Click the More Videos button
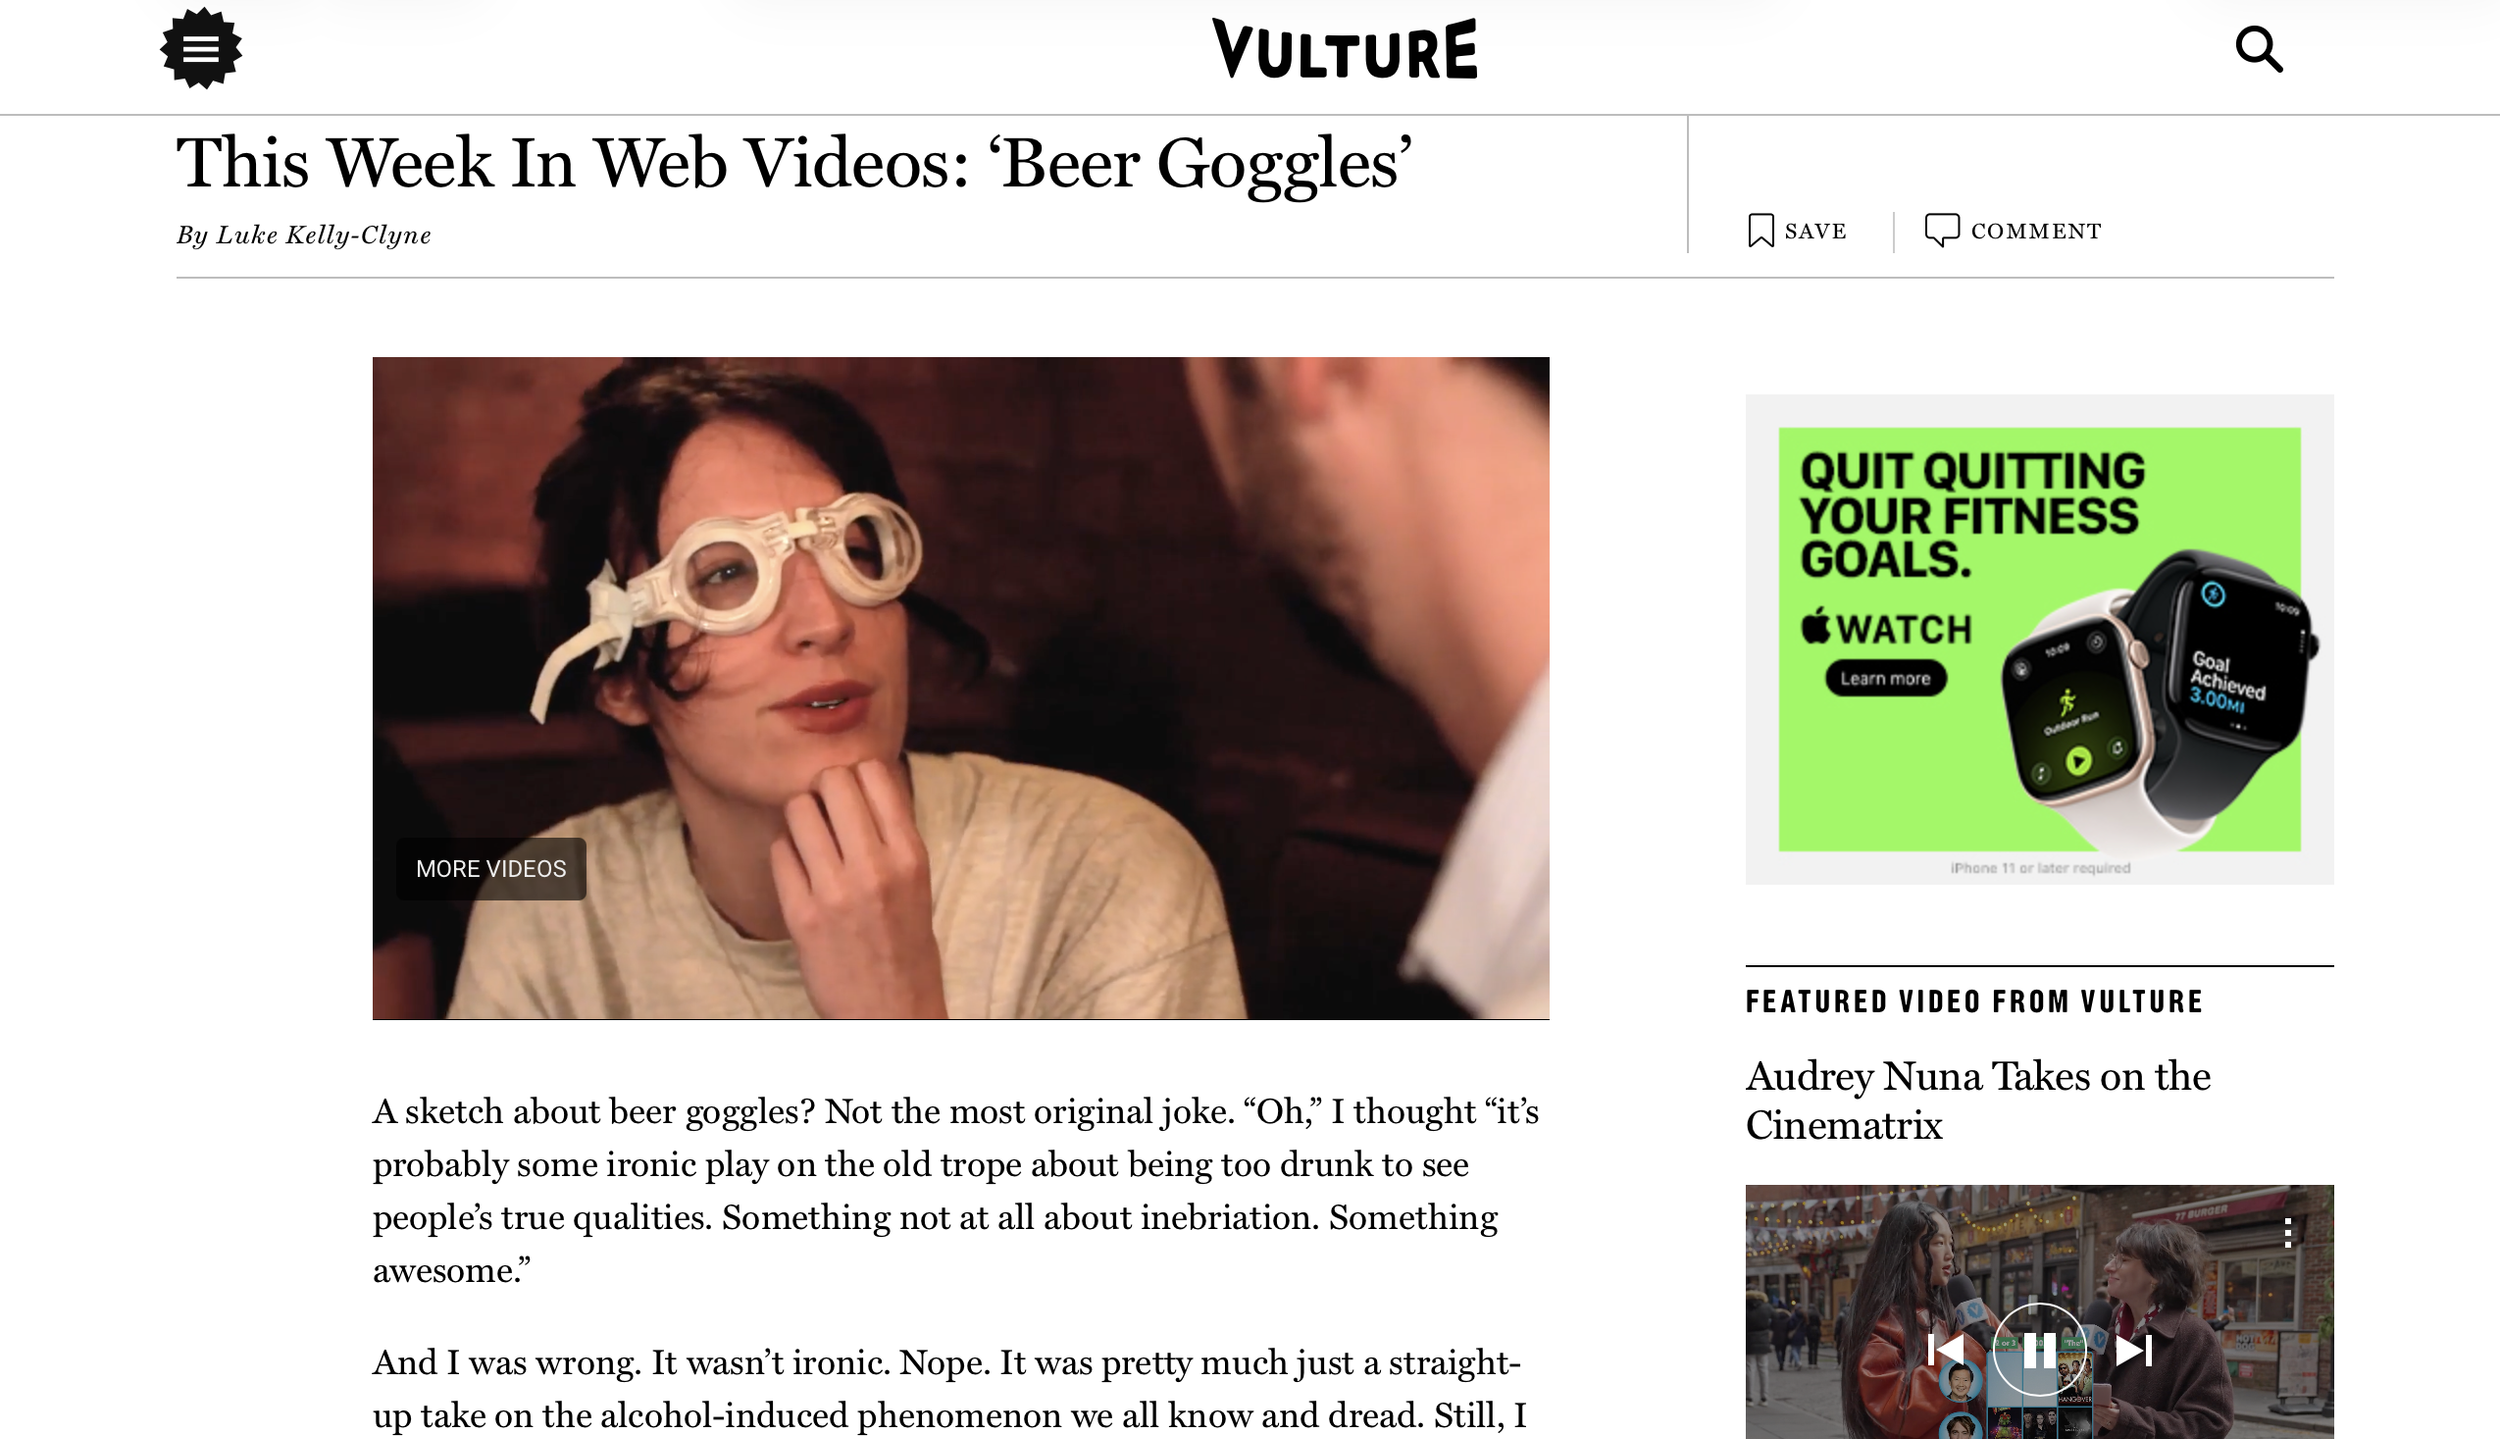2500x1439 pixels. coord(491,868)
